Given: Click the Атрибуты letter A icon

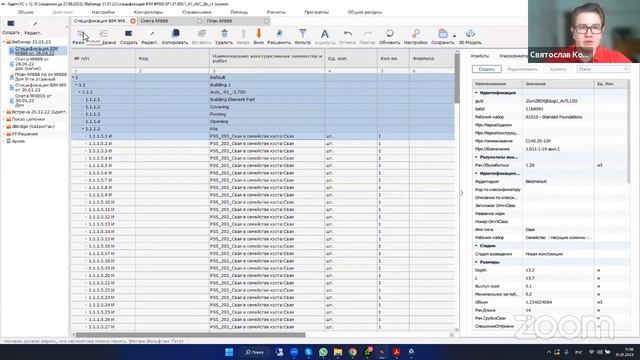Looking at the screenshot, I should point(325,34).
